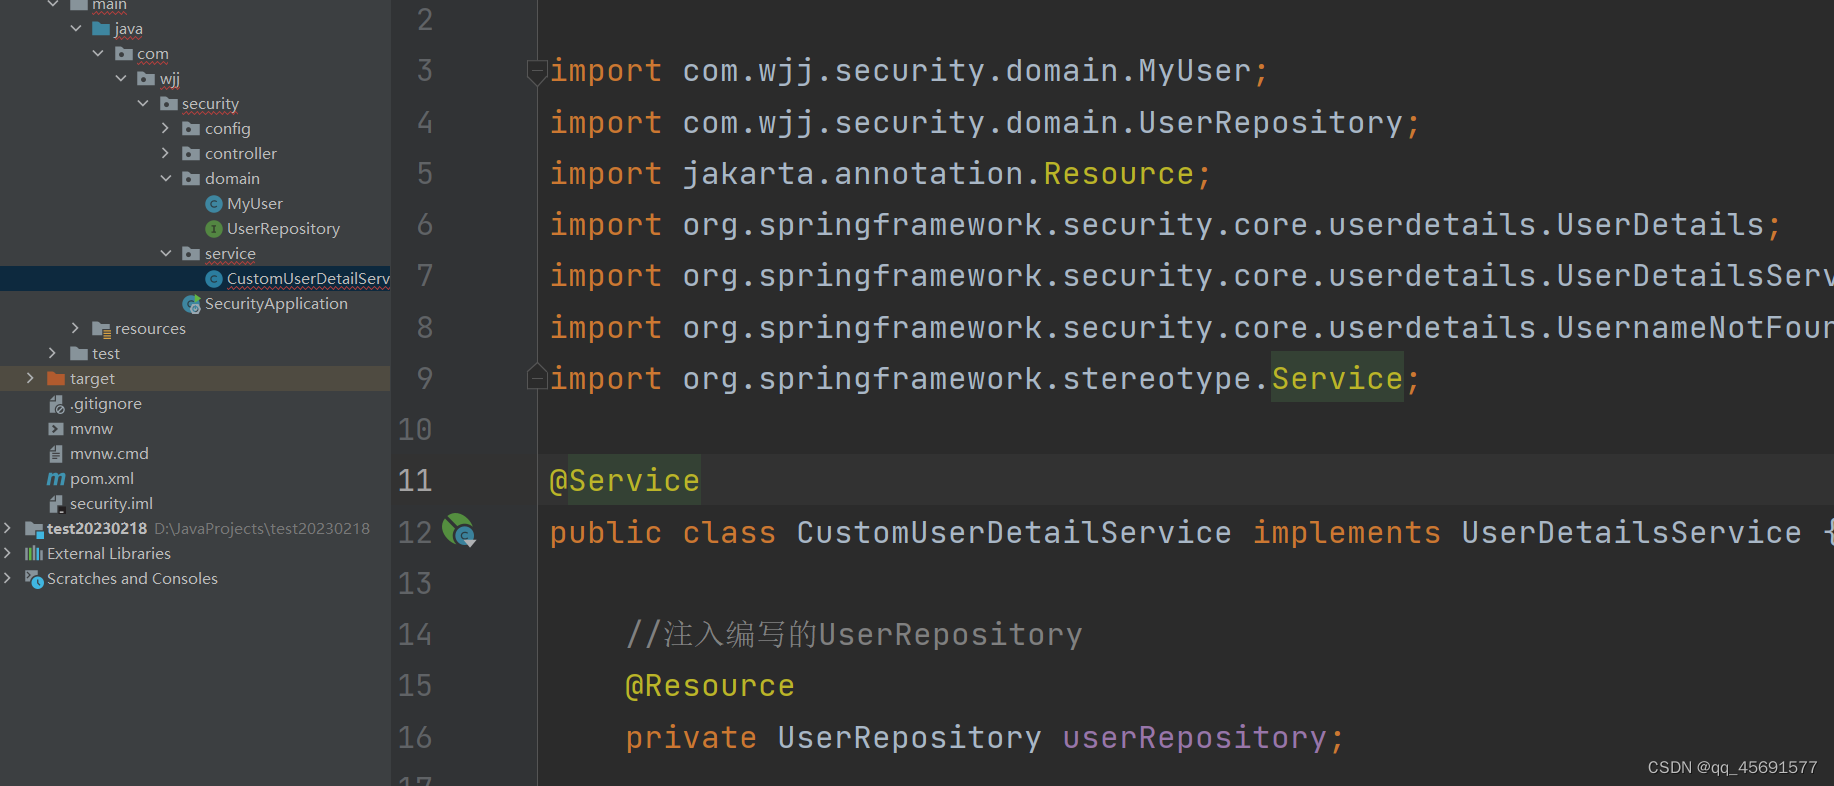Click line number 11 in the gutter

click(x=415, y=481)
